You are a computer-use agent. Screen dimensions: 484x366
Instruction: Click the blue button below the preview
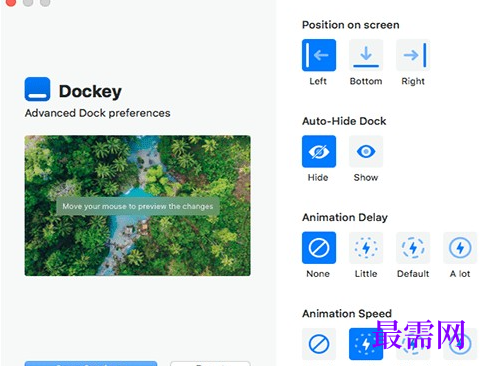pos(91,363)
